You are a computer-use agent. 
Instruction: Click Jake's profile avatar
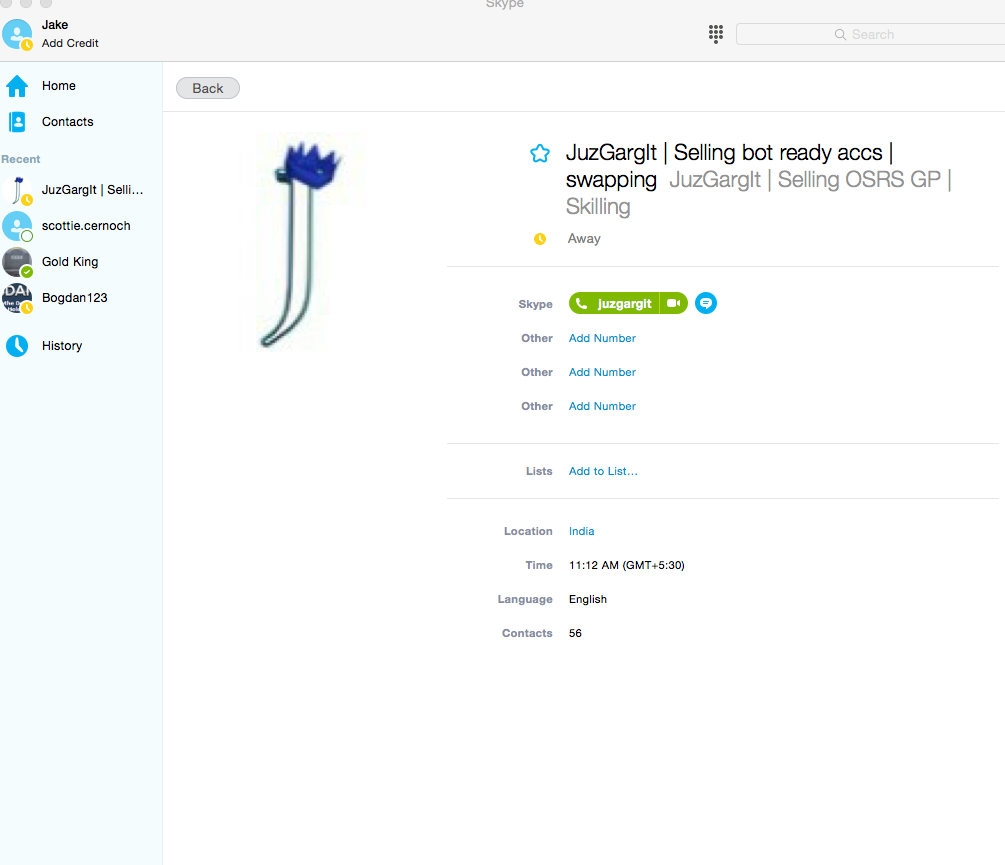(x=17, y=35)
